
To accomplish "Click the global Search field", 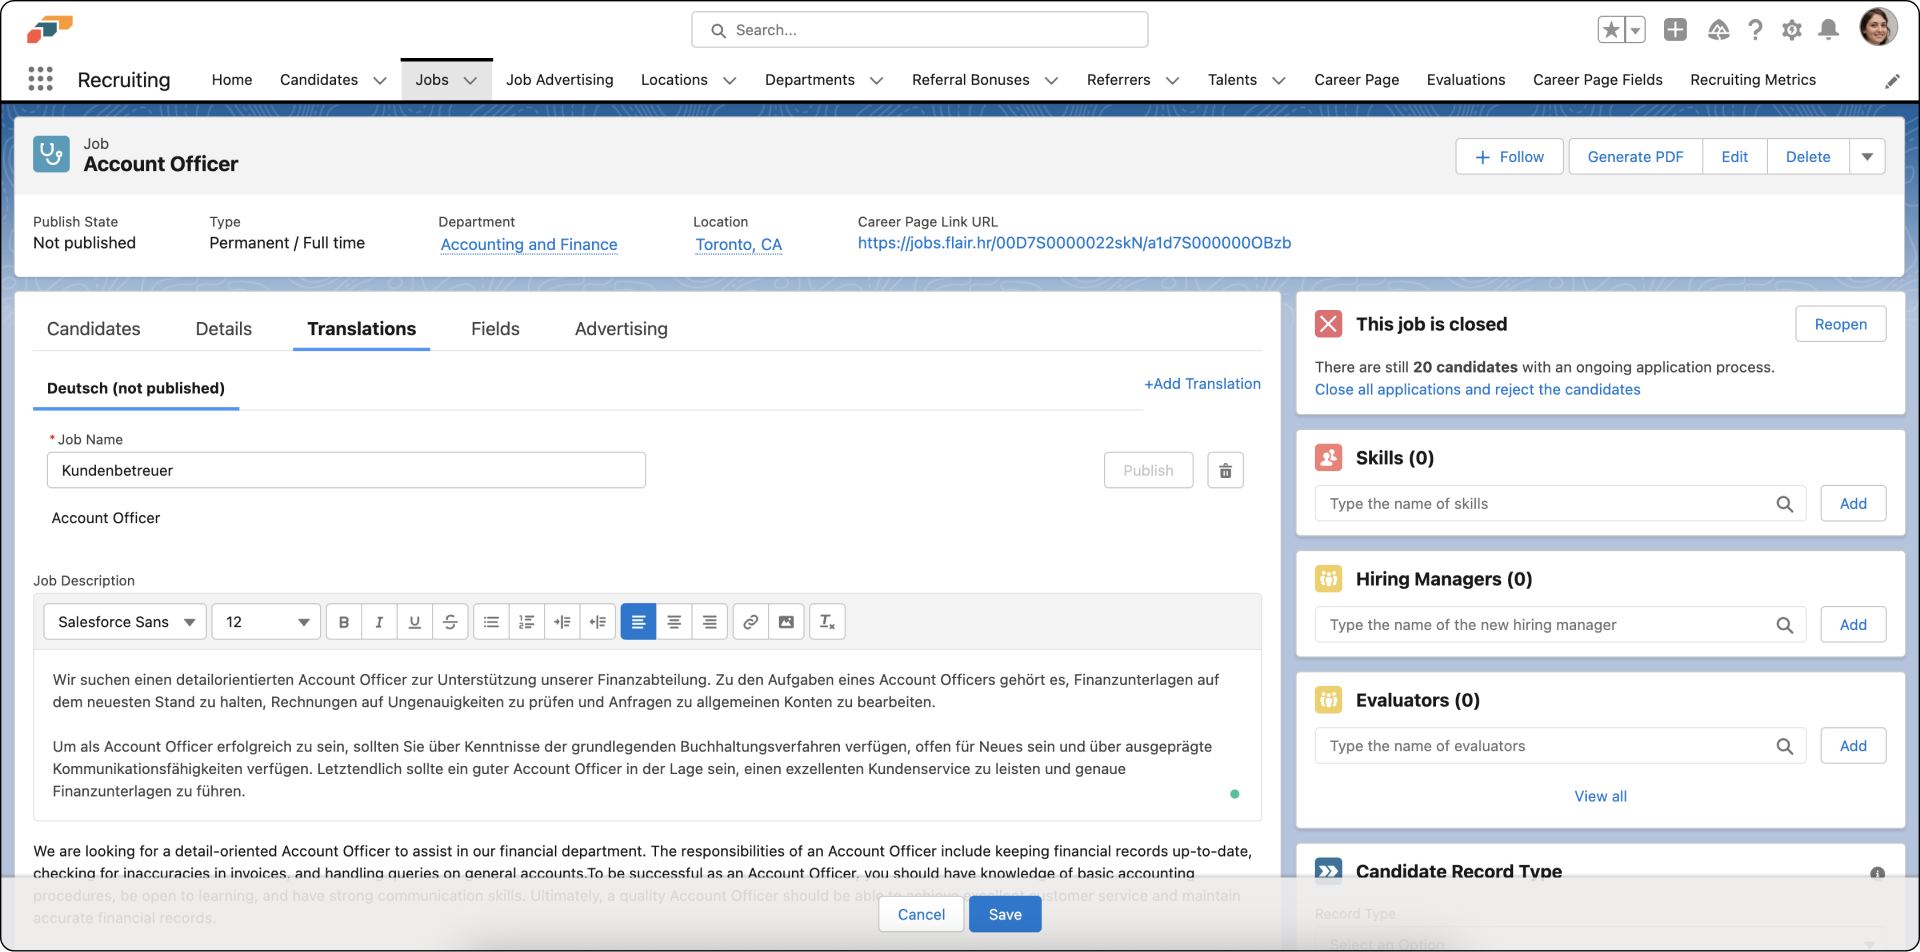I will click(x=919, y=29).
